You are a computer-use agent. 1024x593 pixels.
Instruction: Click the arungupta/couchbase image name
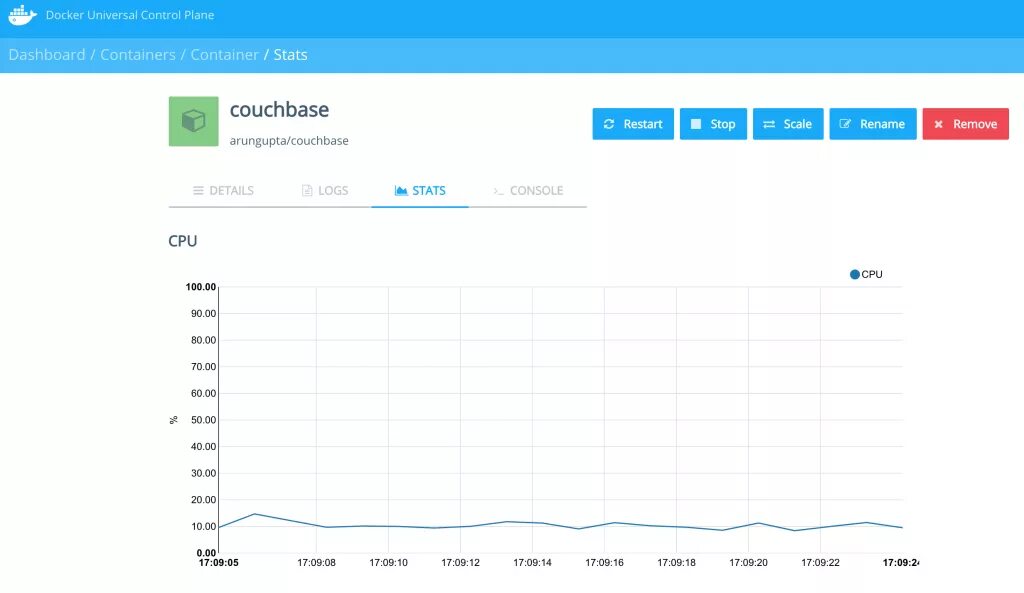click(x=289, y=140)
